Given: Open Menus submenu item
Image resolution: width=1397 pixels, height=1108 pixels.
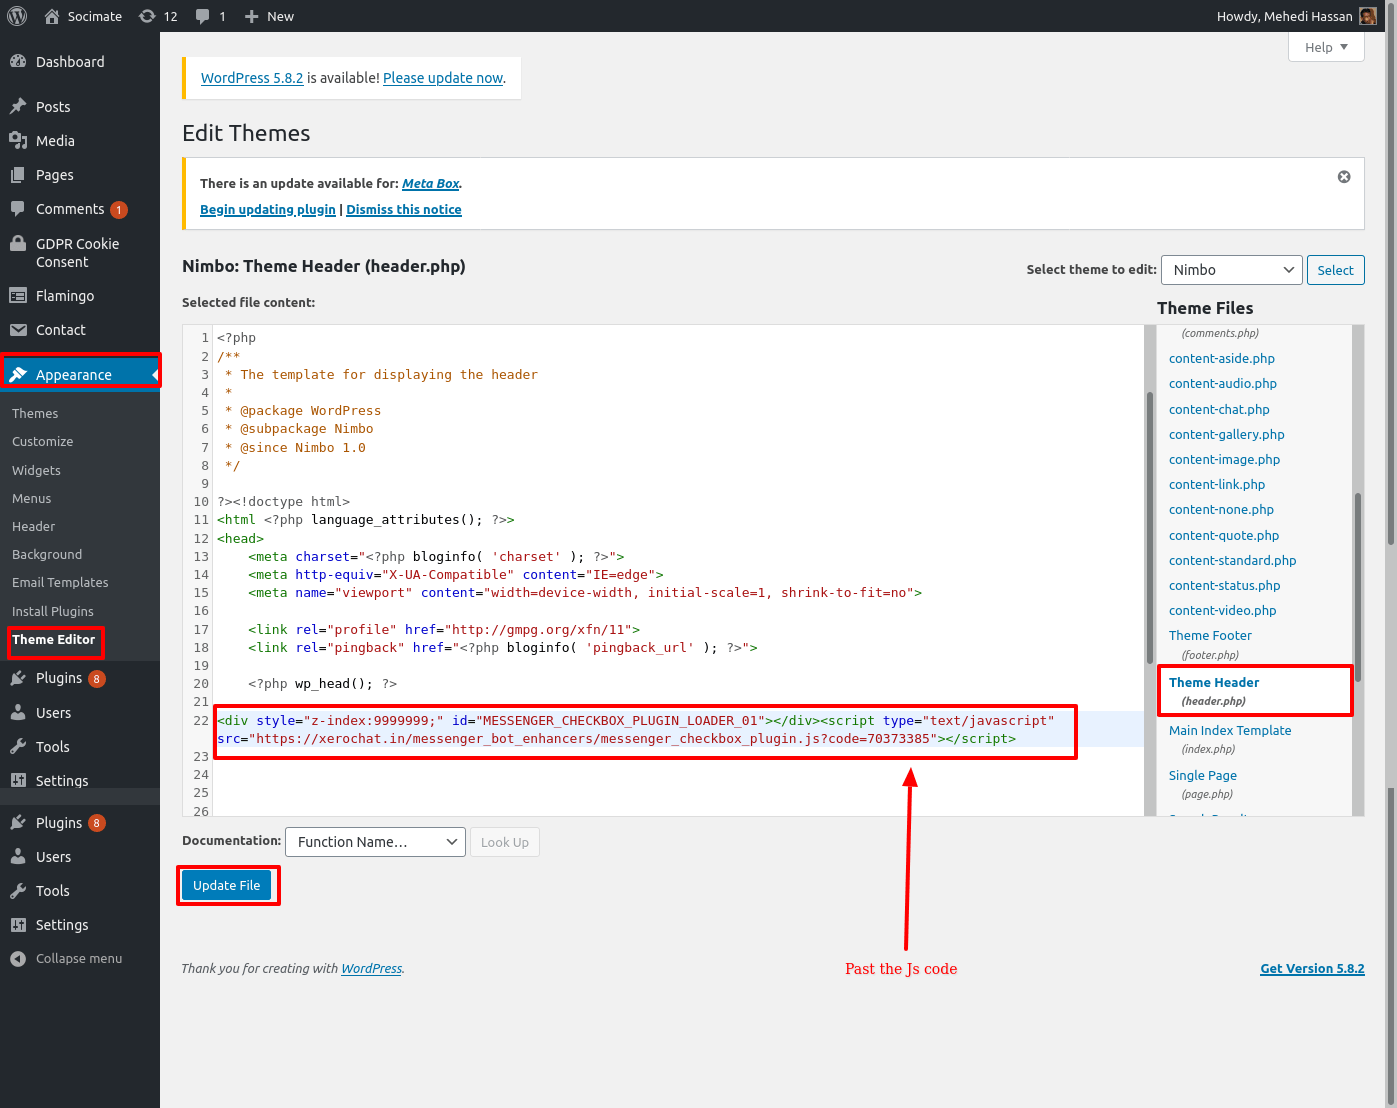Looking at the screenshot, I should pyautogui.click(x=31, y=498).
